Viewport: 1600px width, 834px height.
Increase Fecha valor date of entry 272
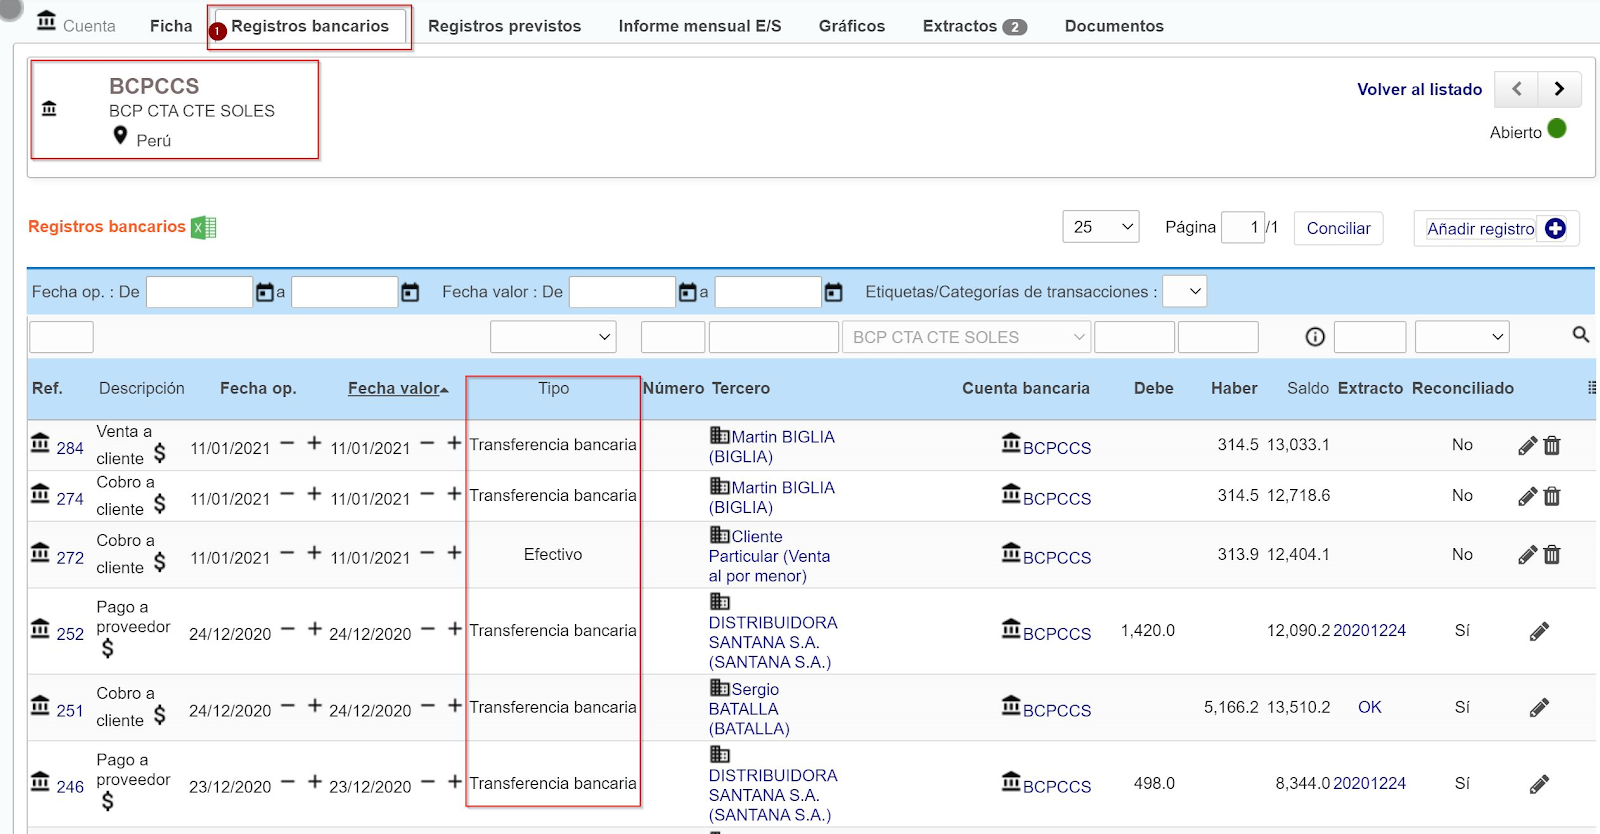(454, 553)
